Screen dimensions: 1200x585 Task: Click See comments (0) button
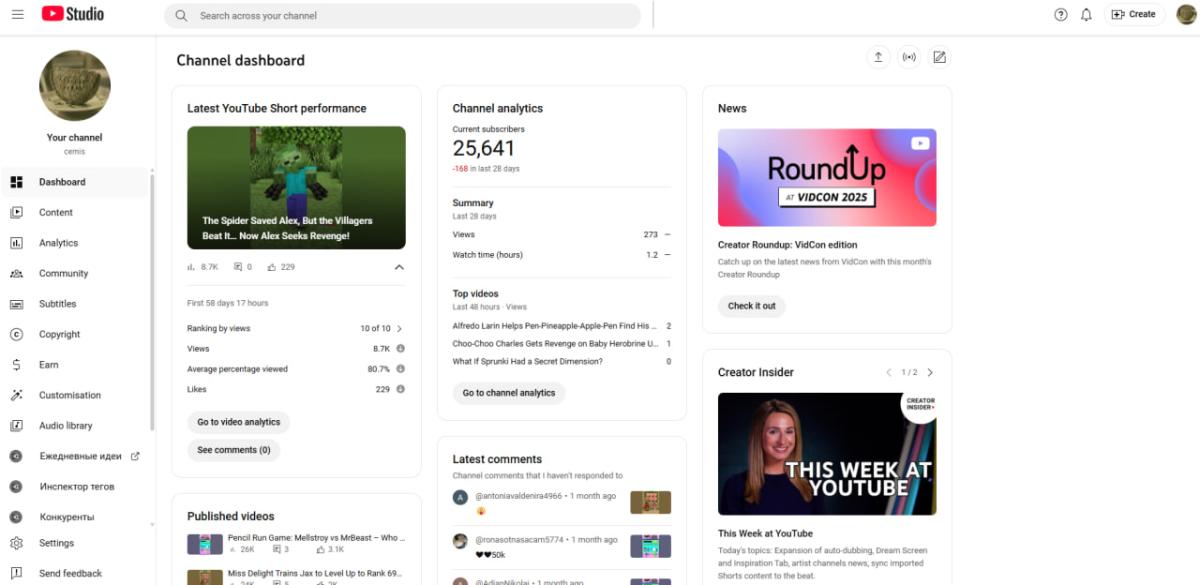(234, 450)
